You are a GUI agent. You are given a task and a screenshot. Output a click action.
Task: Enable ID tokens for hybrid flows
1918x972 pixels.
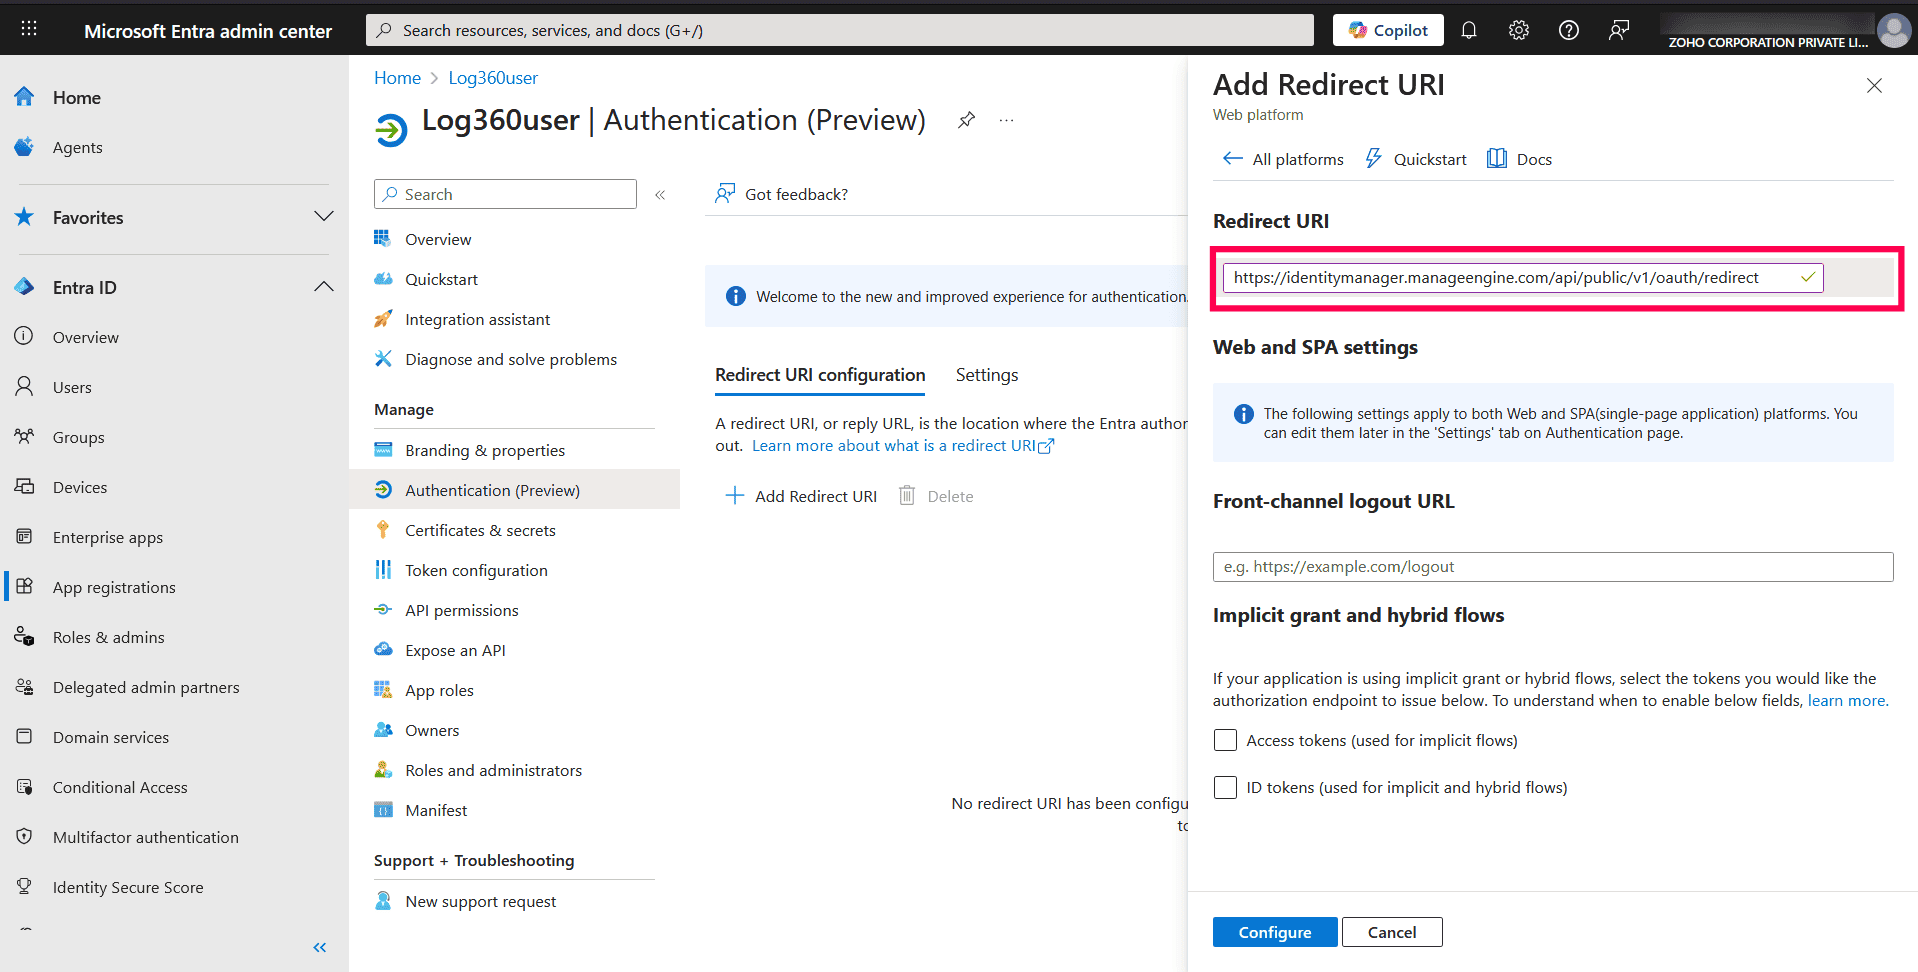pos(1224,787)
